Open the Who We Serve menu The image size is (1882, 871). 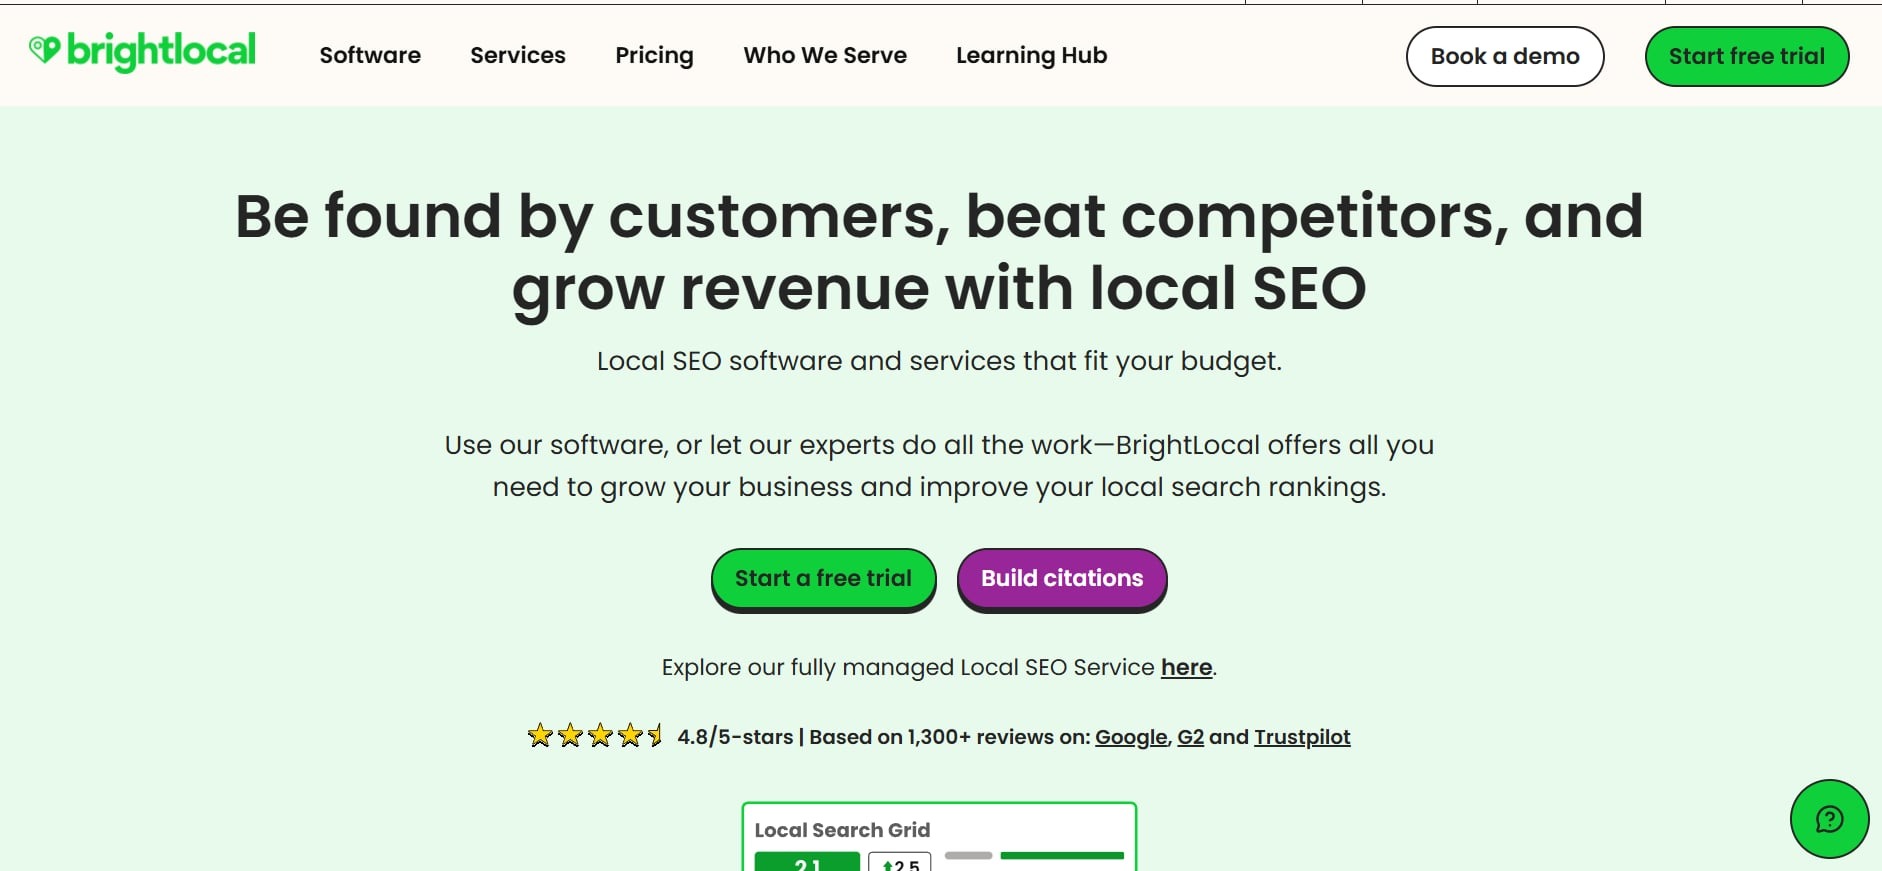click(825, 55)
